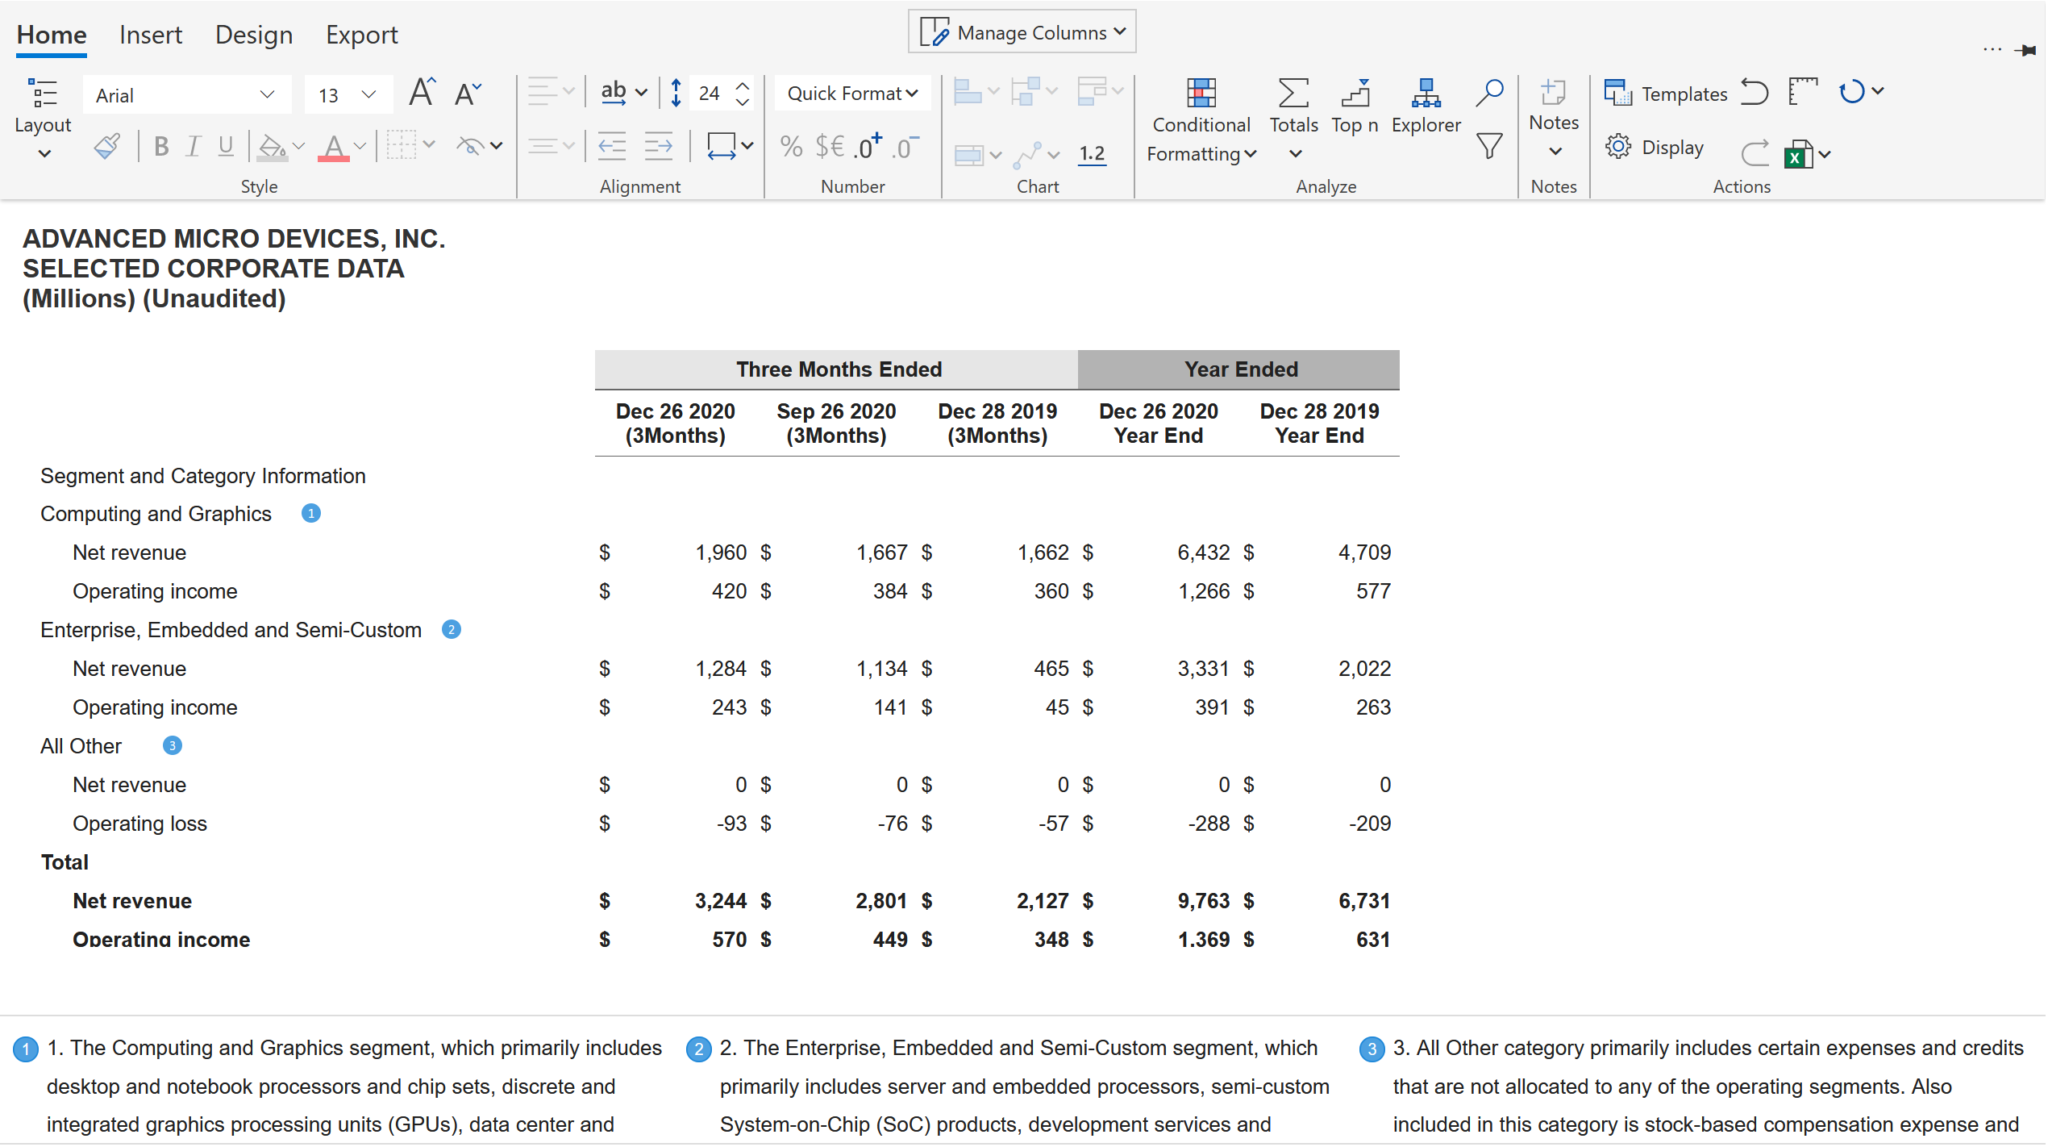Click footnote marker 2 beside Enterprise segment
2048x1147 pixels.
coord(451,629)
